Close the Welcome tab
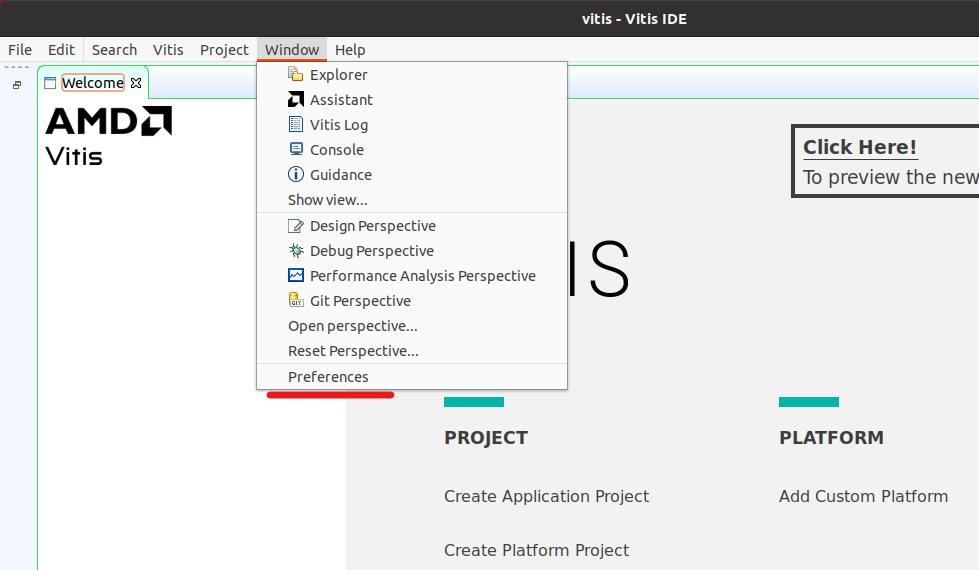Screen dimensions: 979x570 137,83
